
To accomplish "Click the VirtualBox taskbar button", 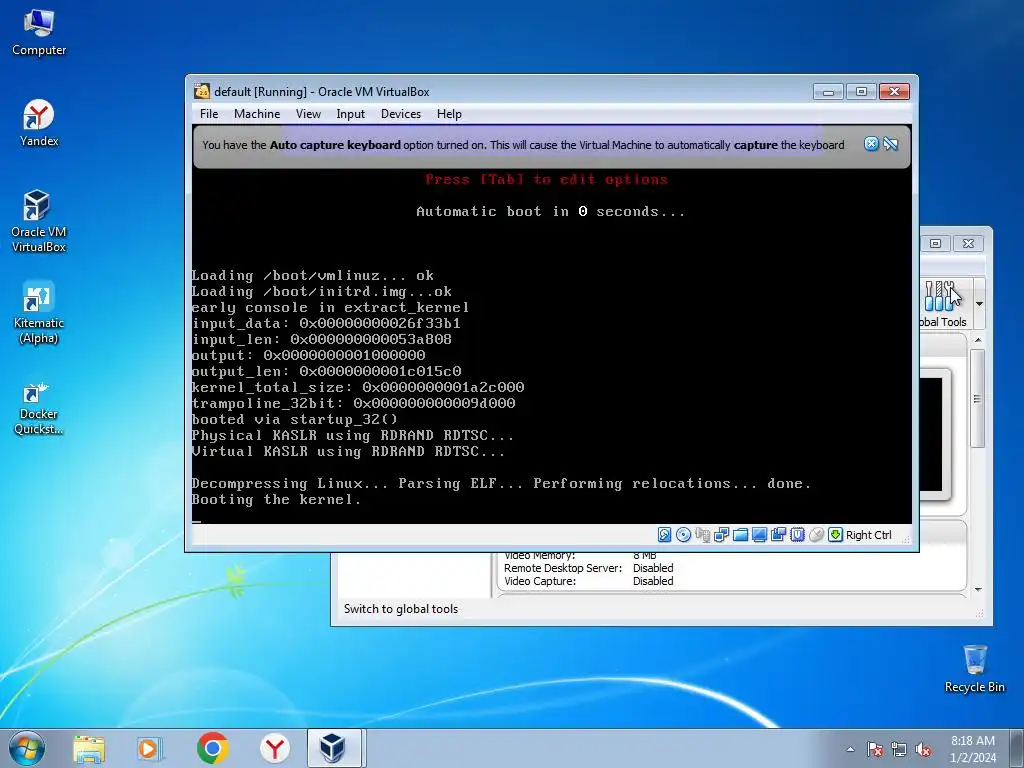I will [334, 748].
